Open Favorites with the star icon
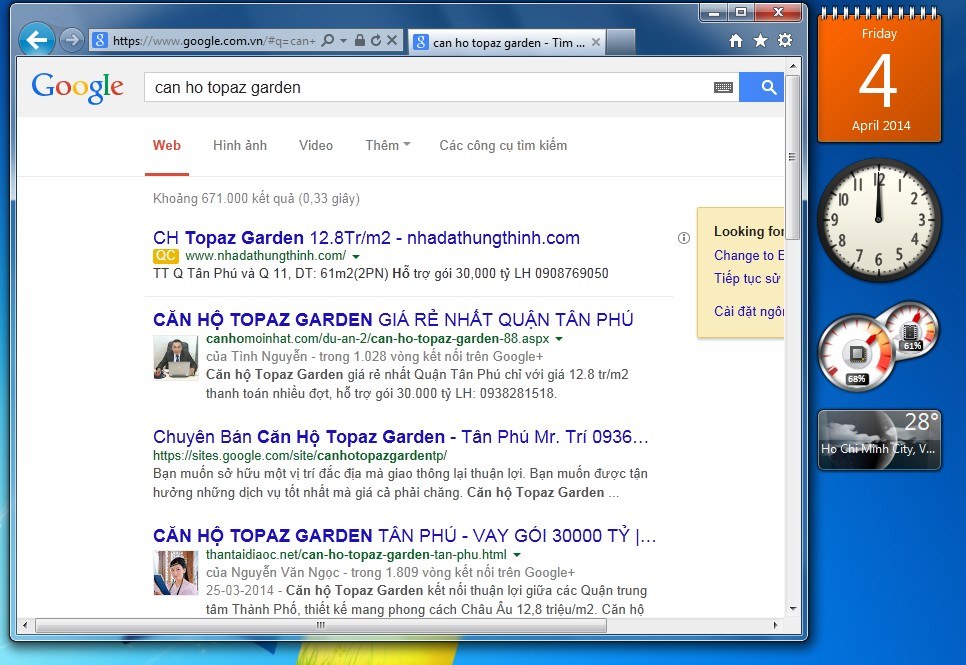Screen dimensions: 966x665 [761, 41]
